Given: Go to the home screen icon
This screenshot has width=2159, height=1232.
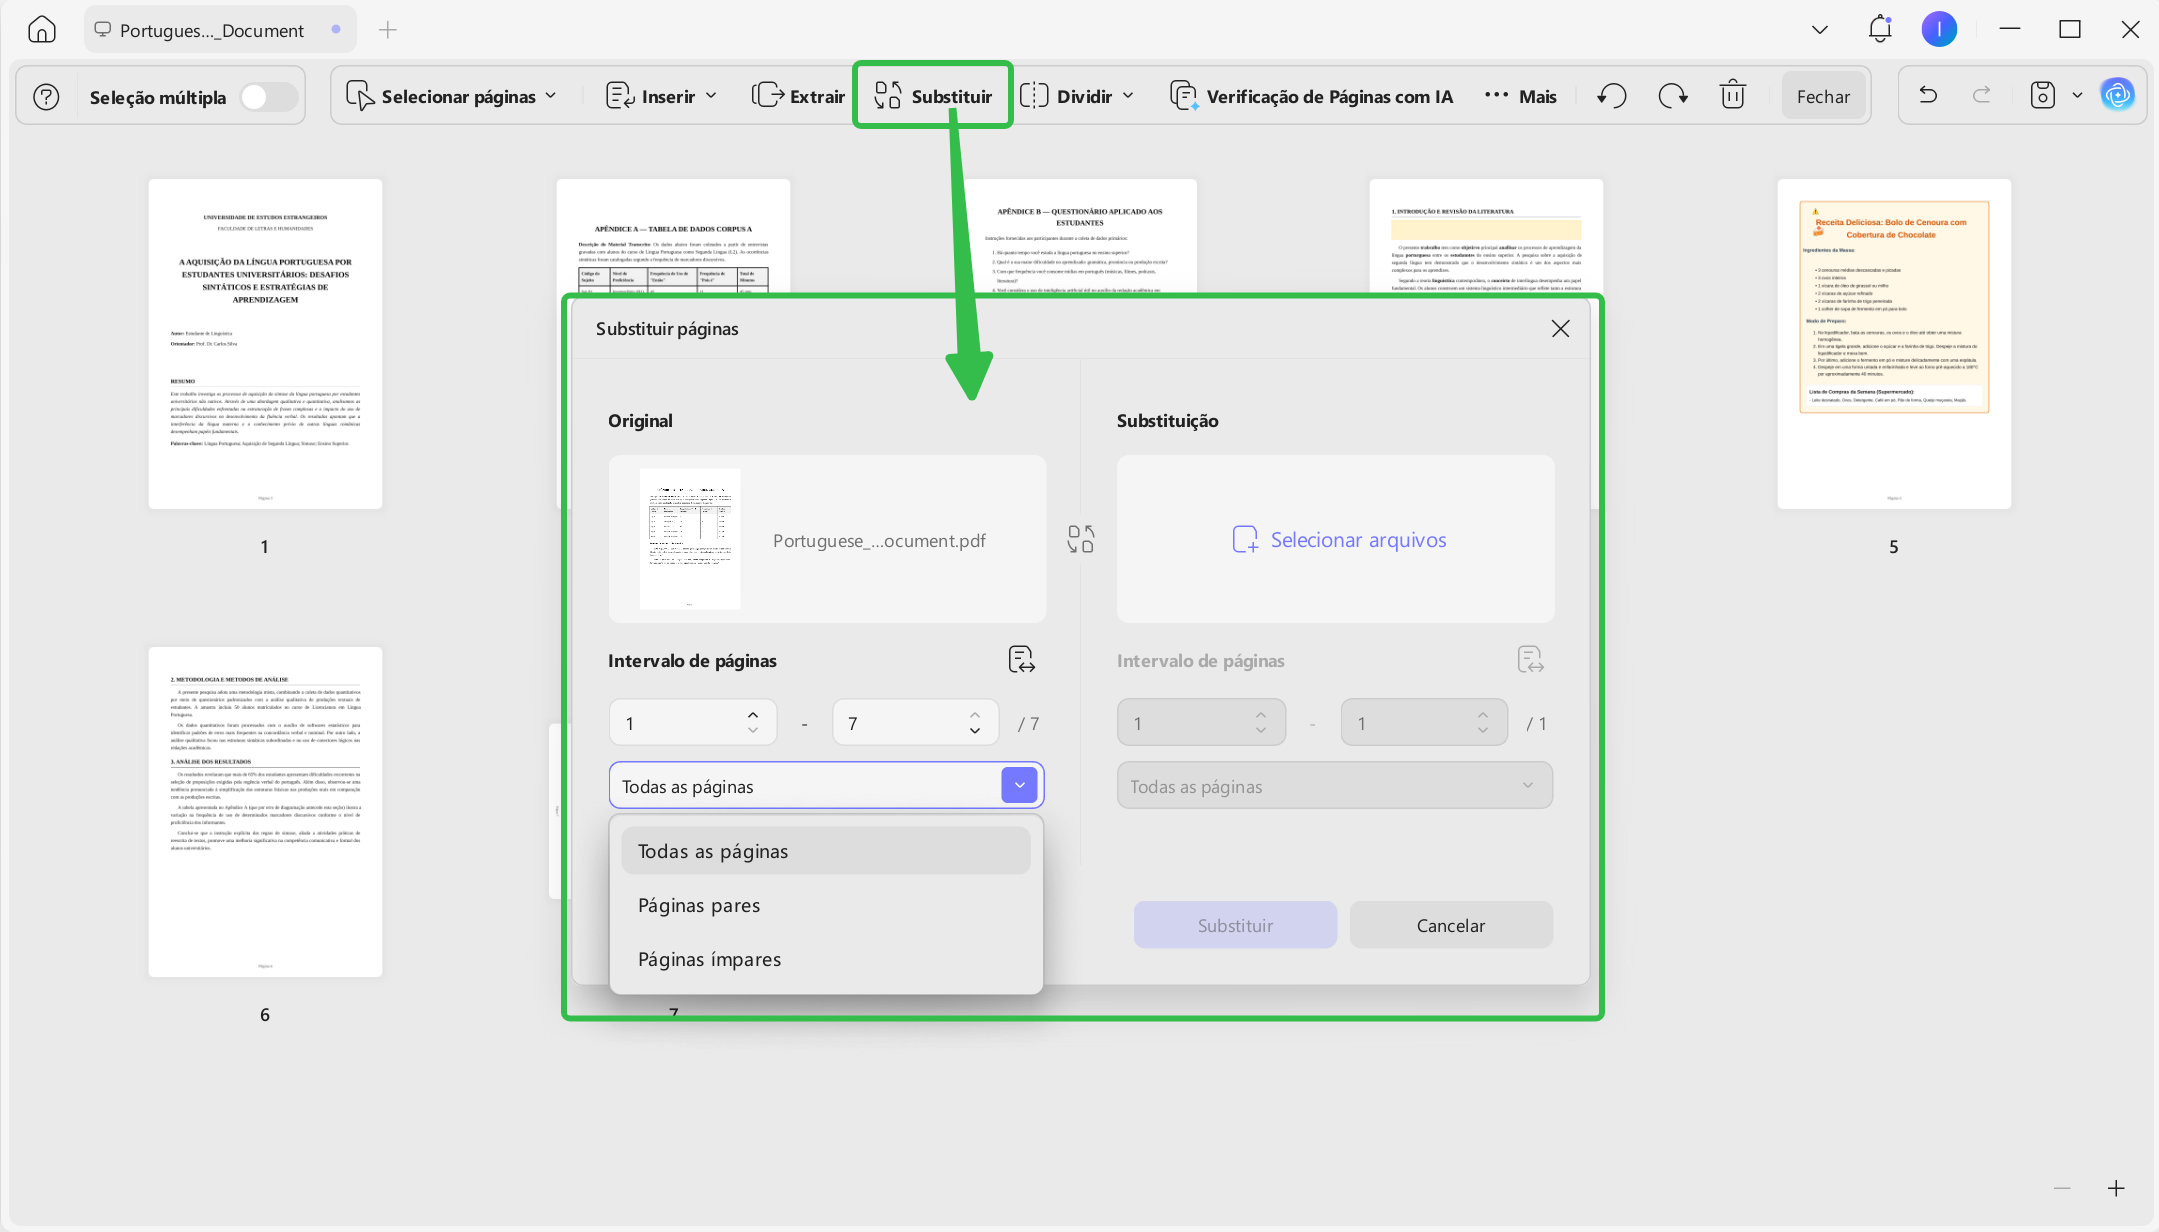Looking at the screenshot, I should (41, 30).
